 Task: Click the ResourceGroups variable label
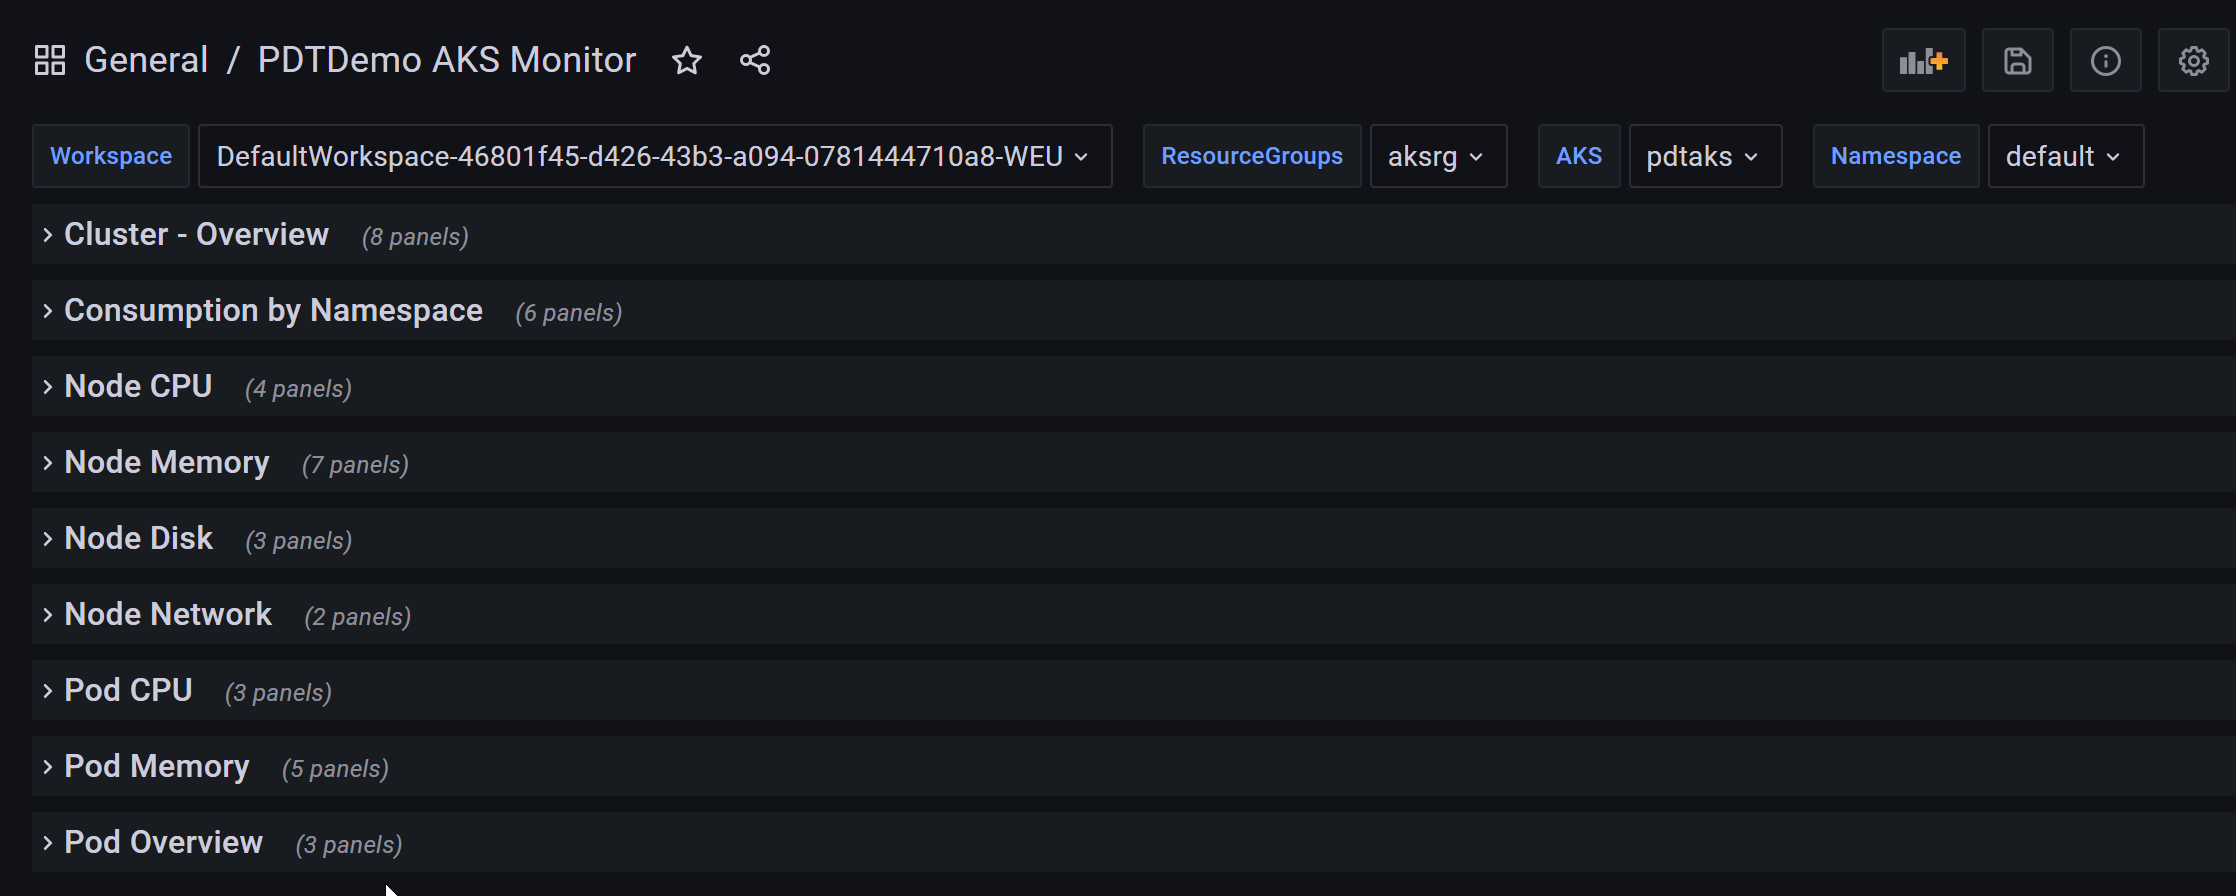[x=1252, y=156]
